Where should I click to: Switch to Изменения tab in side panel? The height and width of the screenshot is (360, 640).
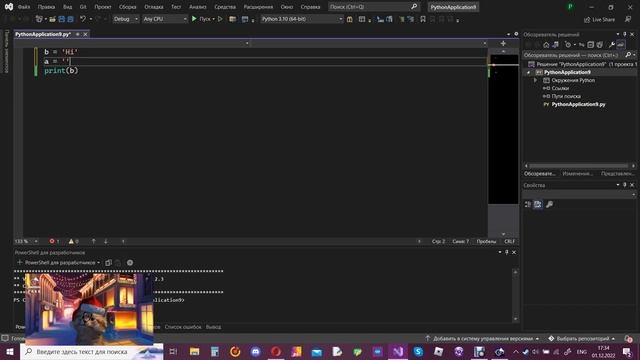(578, 174)
